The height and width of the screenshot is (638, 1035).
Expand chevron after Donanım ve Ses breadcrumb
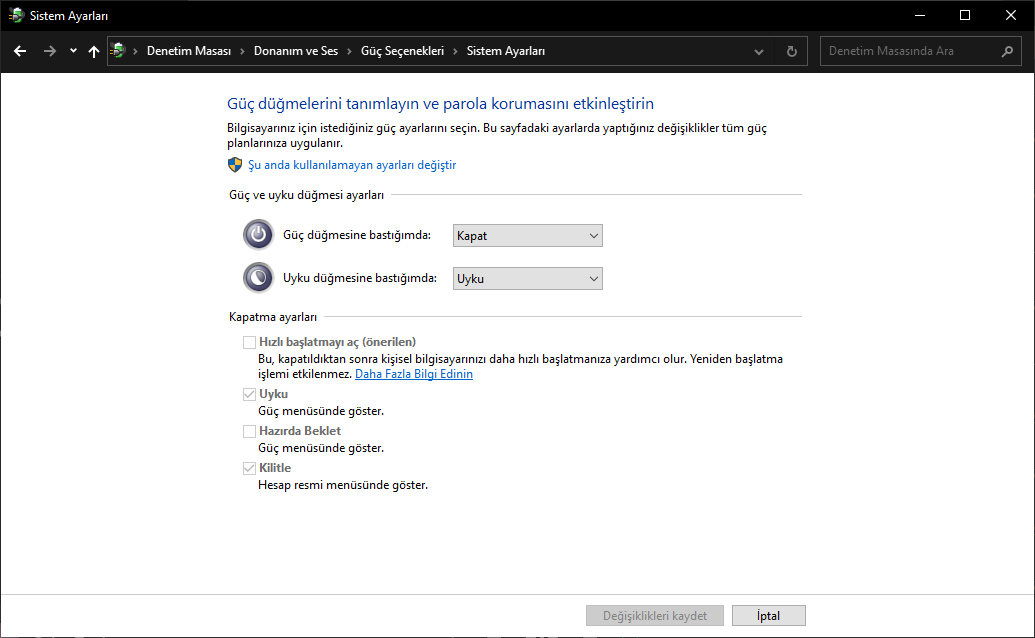[349, 51]
